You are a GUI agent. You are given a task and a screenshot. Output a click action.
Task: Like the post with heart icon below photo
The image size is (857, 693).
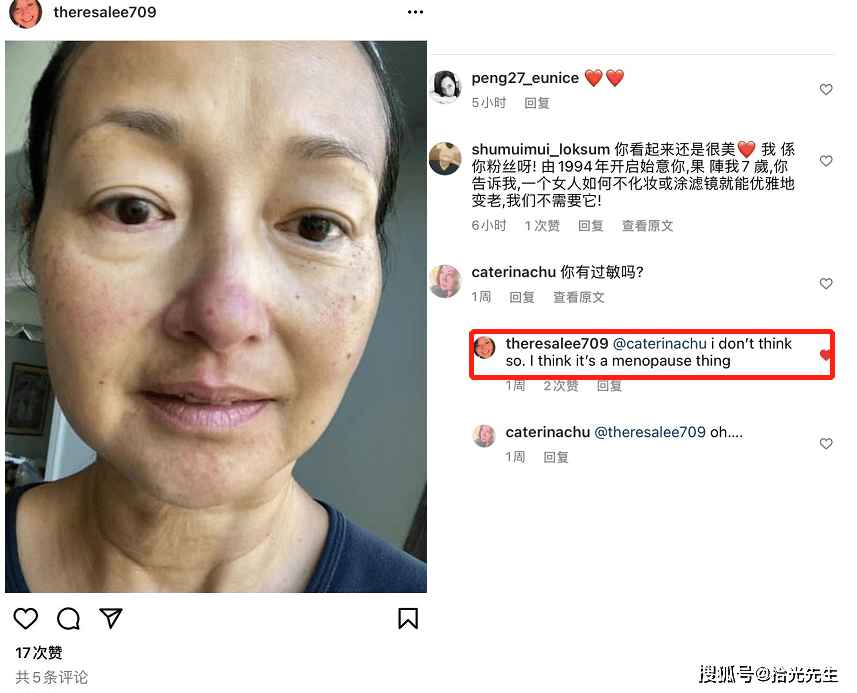[x=26, y=619]
